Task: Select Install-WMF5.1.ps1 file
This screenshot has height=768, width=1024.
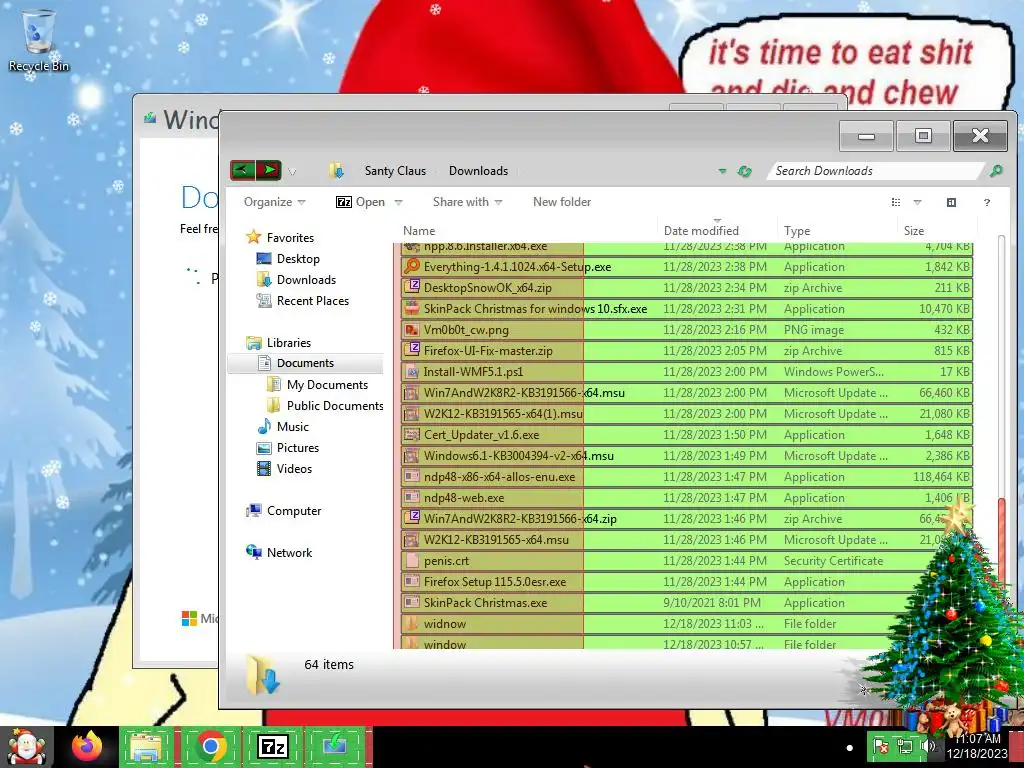Action: coord(686,372)
